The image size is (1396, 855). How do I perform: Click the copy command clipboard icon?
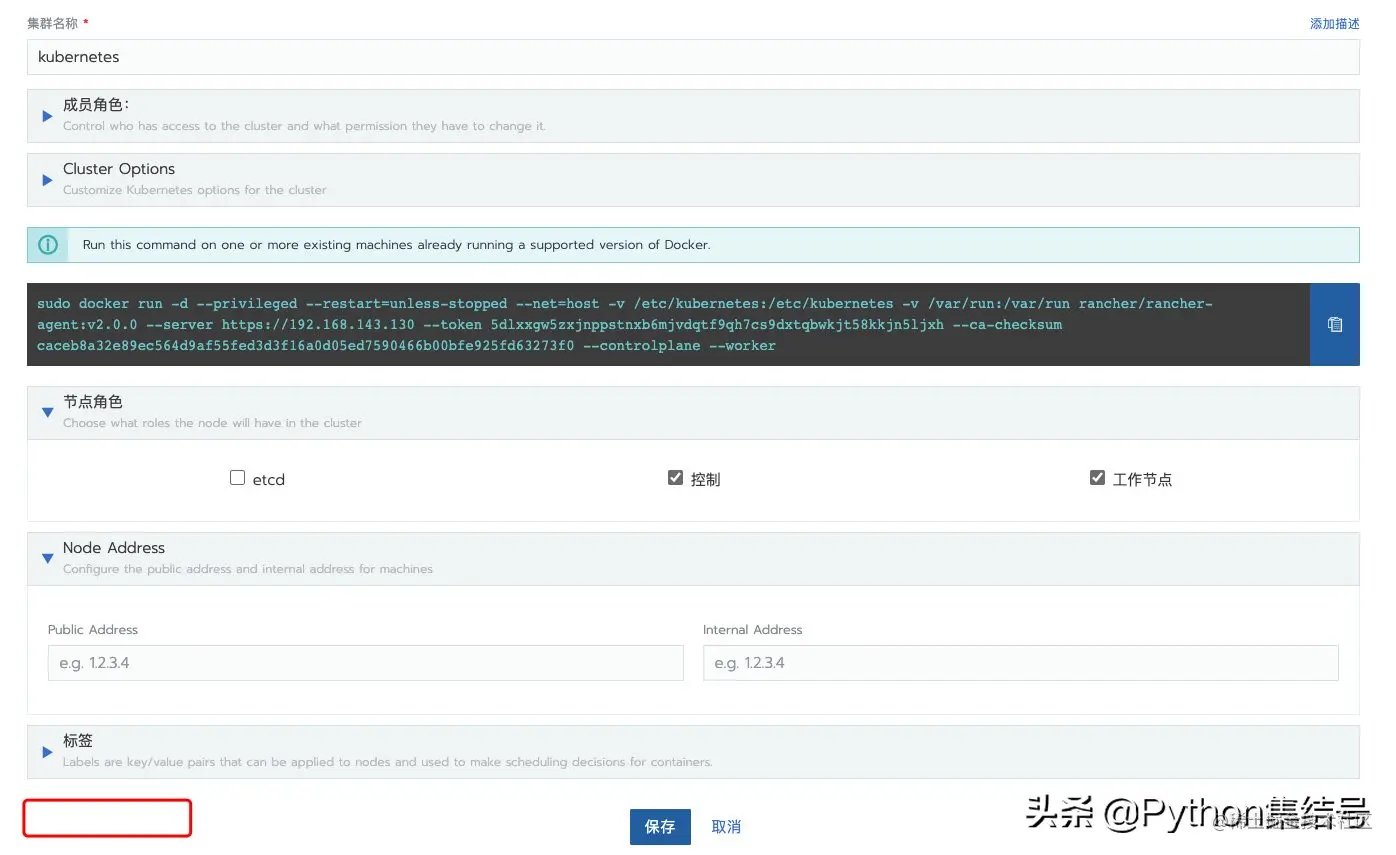(1335, 324)
